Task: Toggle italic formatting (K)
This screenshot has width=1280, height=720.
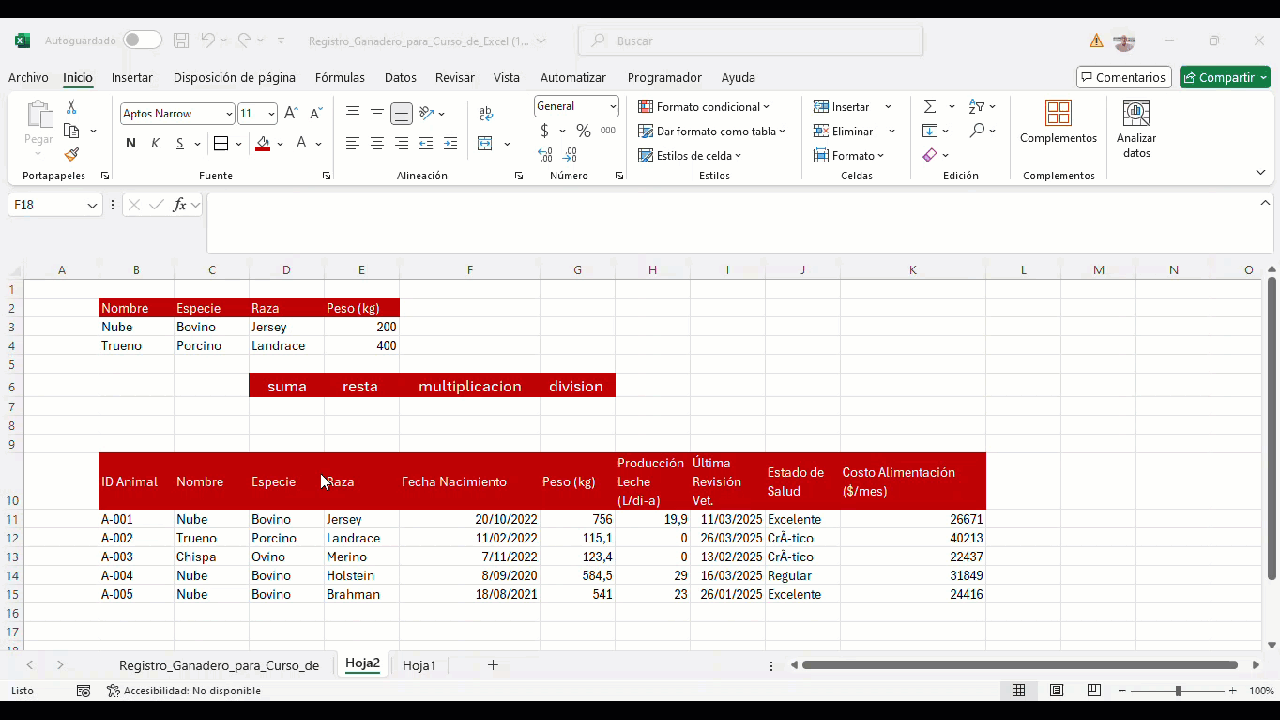Action: pos(155,143)
